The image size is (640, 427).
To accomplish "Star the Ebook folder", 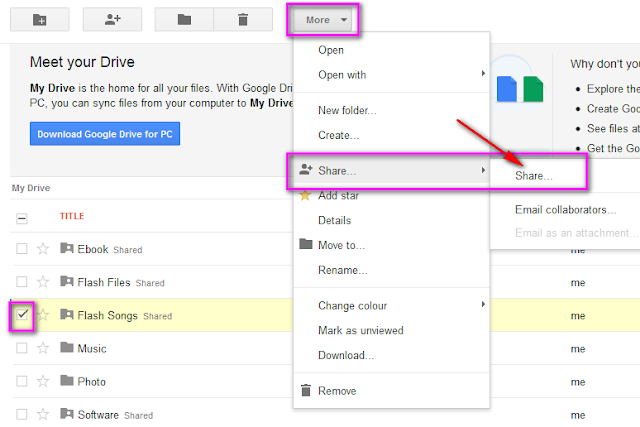I will pos(43,249).
